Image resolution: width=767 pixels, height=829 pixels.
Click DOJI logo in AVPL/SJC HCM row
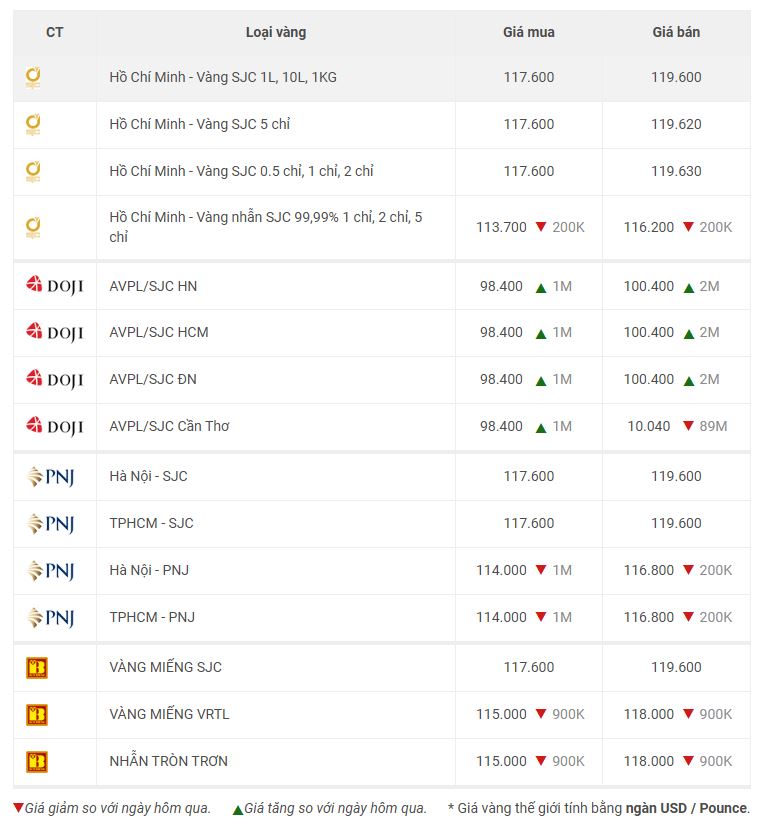coord(55,333)
